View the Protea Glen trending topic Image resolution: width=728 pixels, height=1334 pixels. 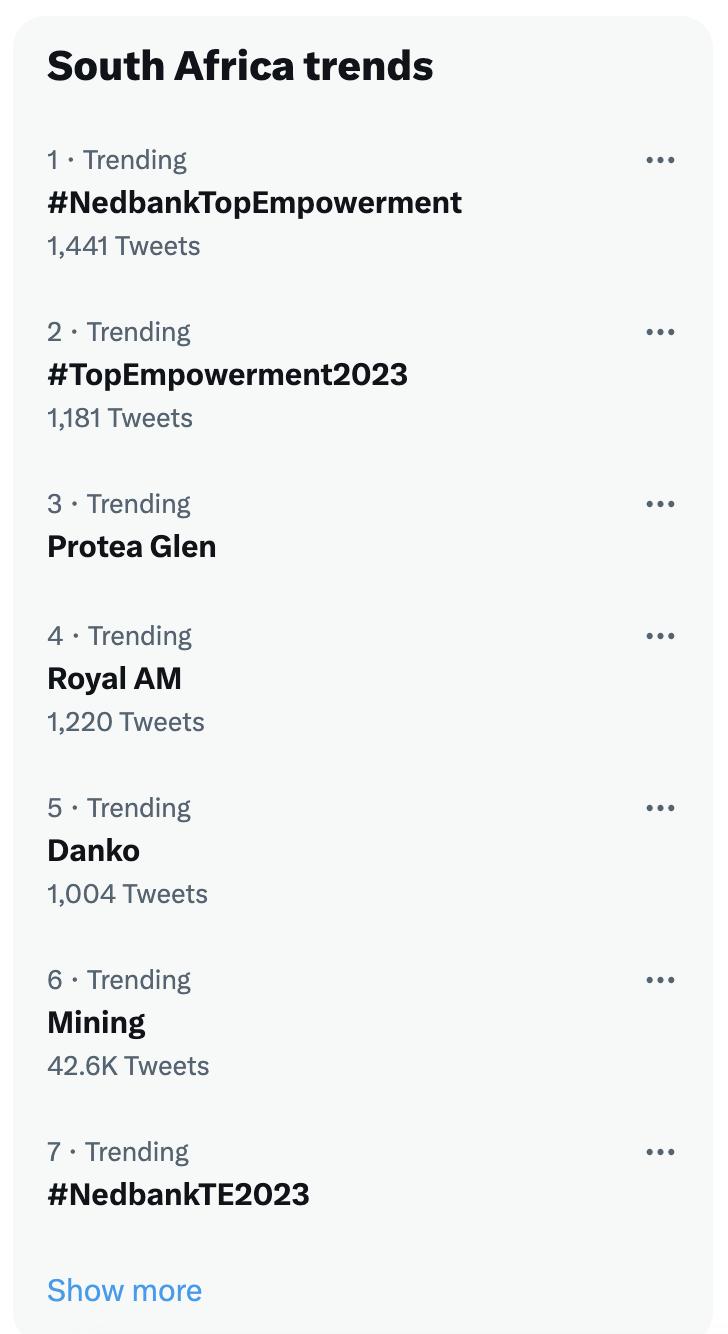(131, 547)
